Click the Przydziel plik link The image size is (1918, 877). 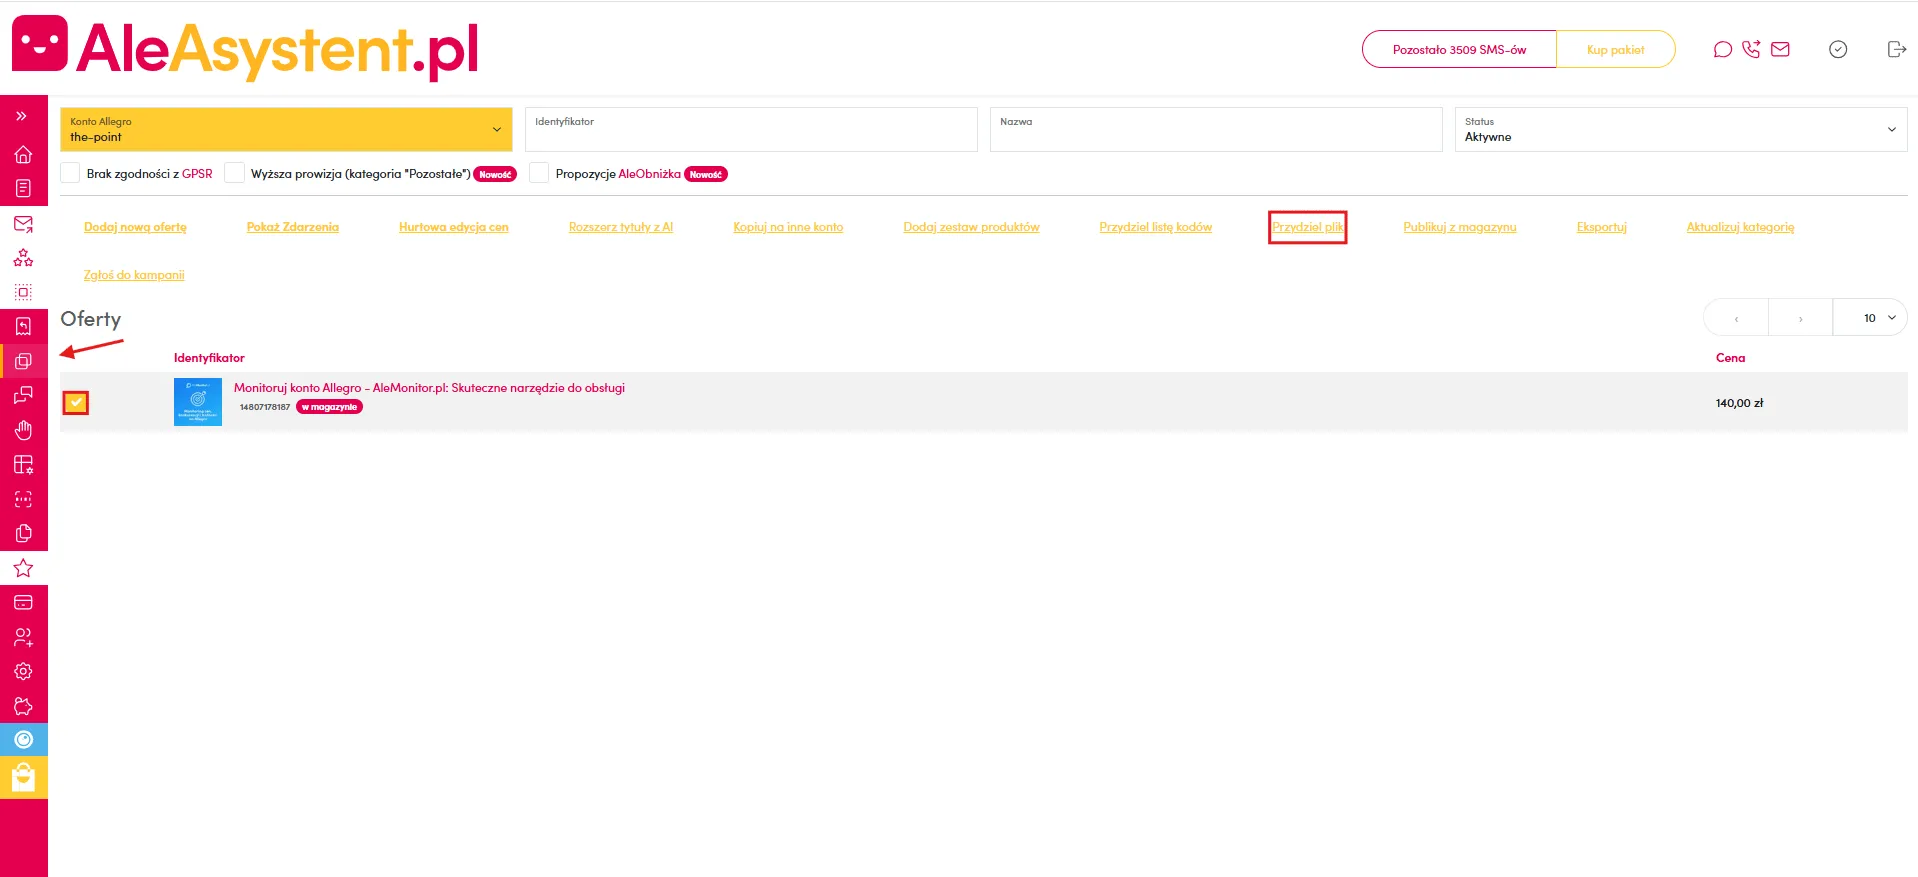click(x=1307, y=227)
